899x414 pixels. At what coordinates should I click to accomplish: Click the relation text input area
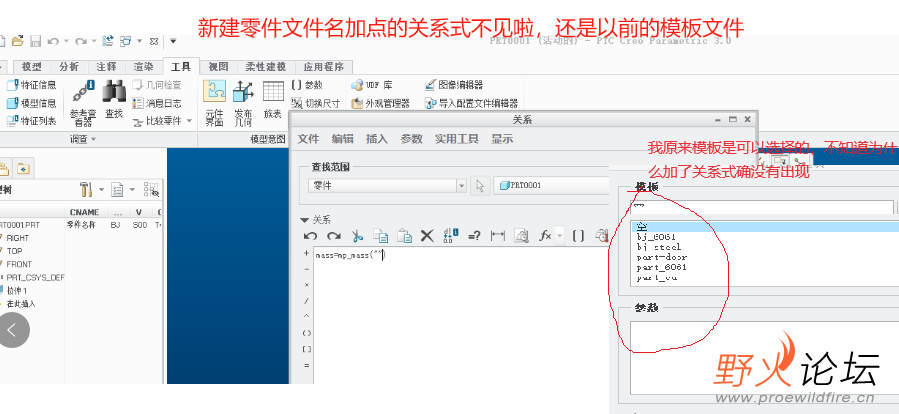click(x=462, y=314)
